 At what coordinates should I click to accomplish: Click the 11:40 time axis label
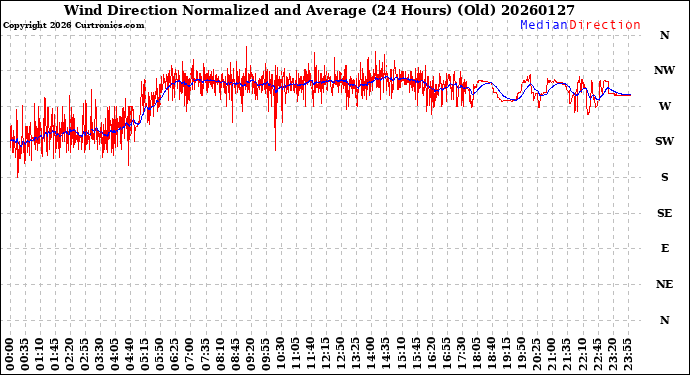(x=310, y=355)
